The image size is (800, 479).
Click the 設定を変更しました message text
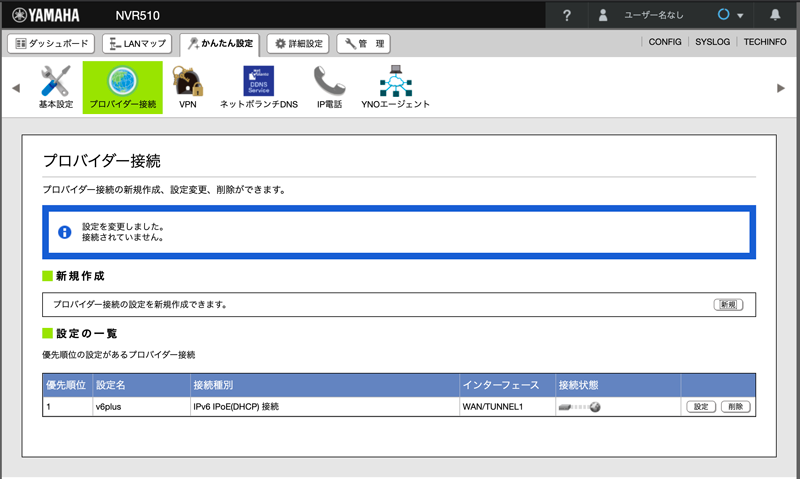tap(123, 226)
